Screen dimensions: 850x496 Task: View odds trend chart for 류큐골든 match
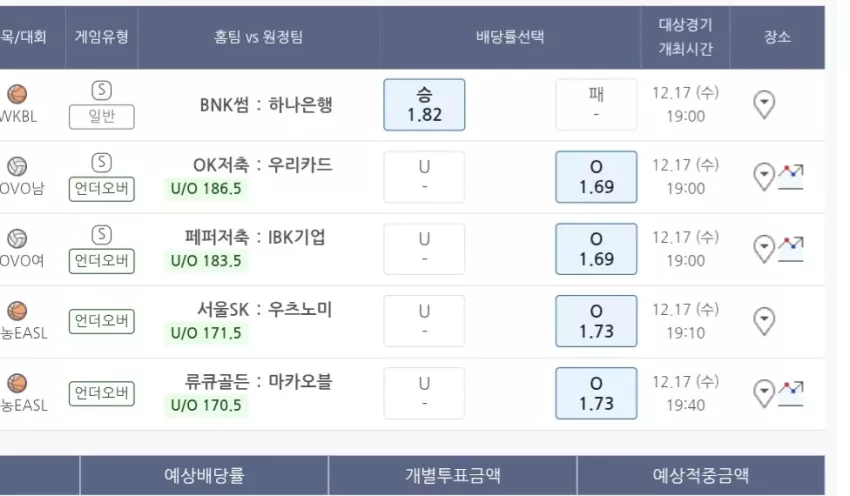point(791,394)
